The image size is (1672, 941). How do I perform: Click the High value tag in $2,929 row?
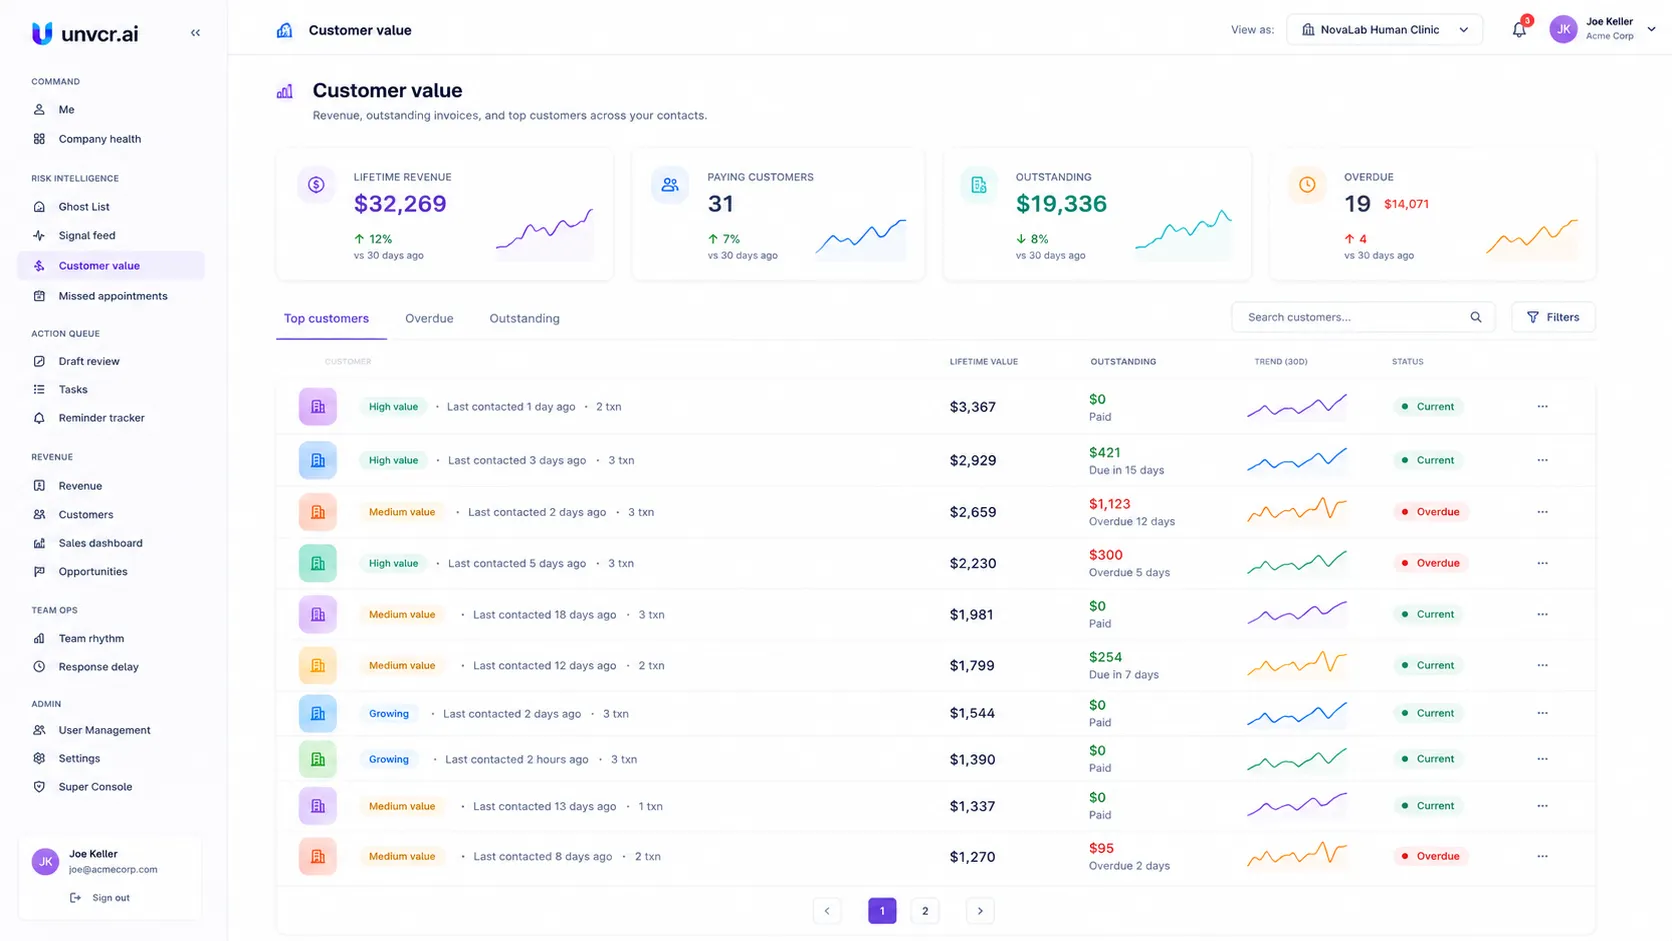coord(393,460)
